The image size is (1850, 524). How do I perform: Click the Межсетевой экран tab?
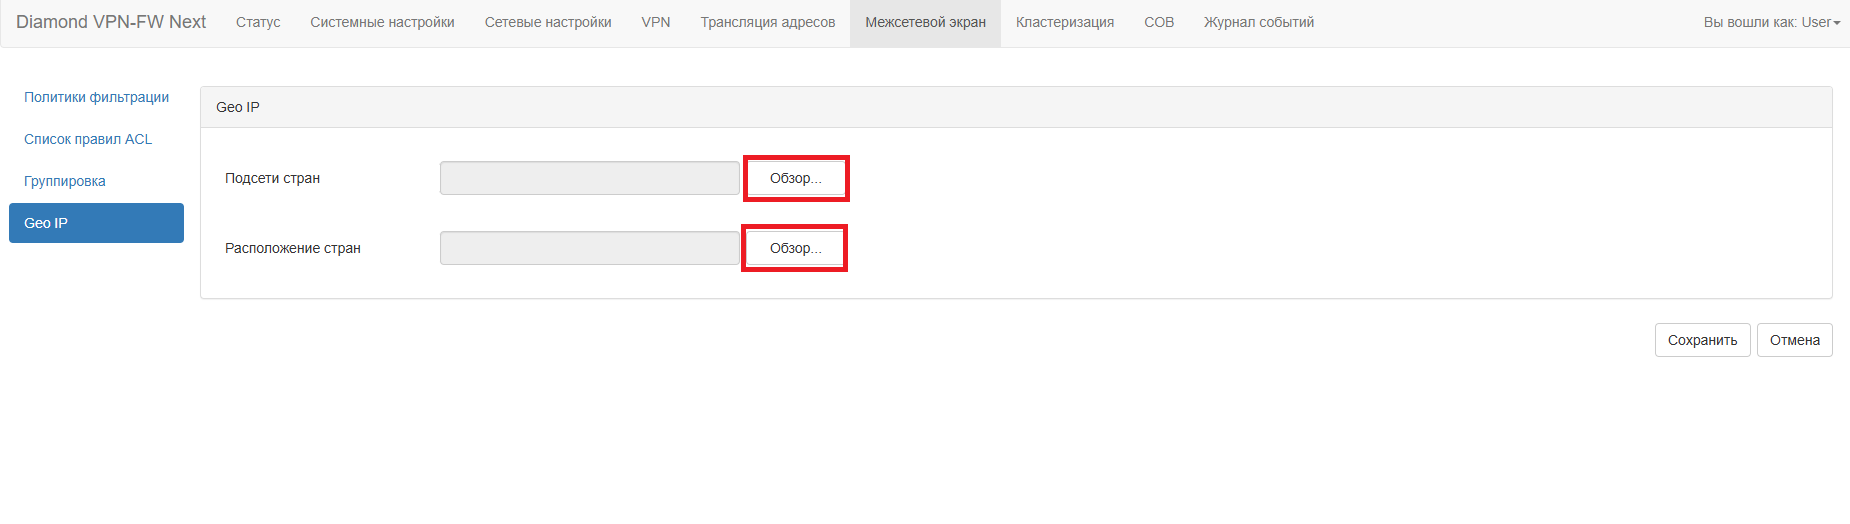click(x=925, y=22)
